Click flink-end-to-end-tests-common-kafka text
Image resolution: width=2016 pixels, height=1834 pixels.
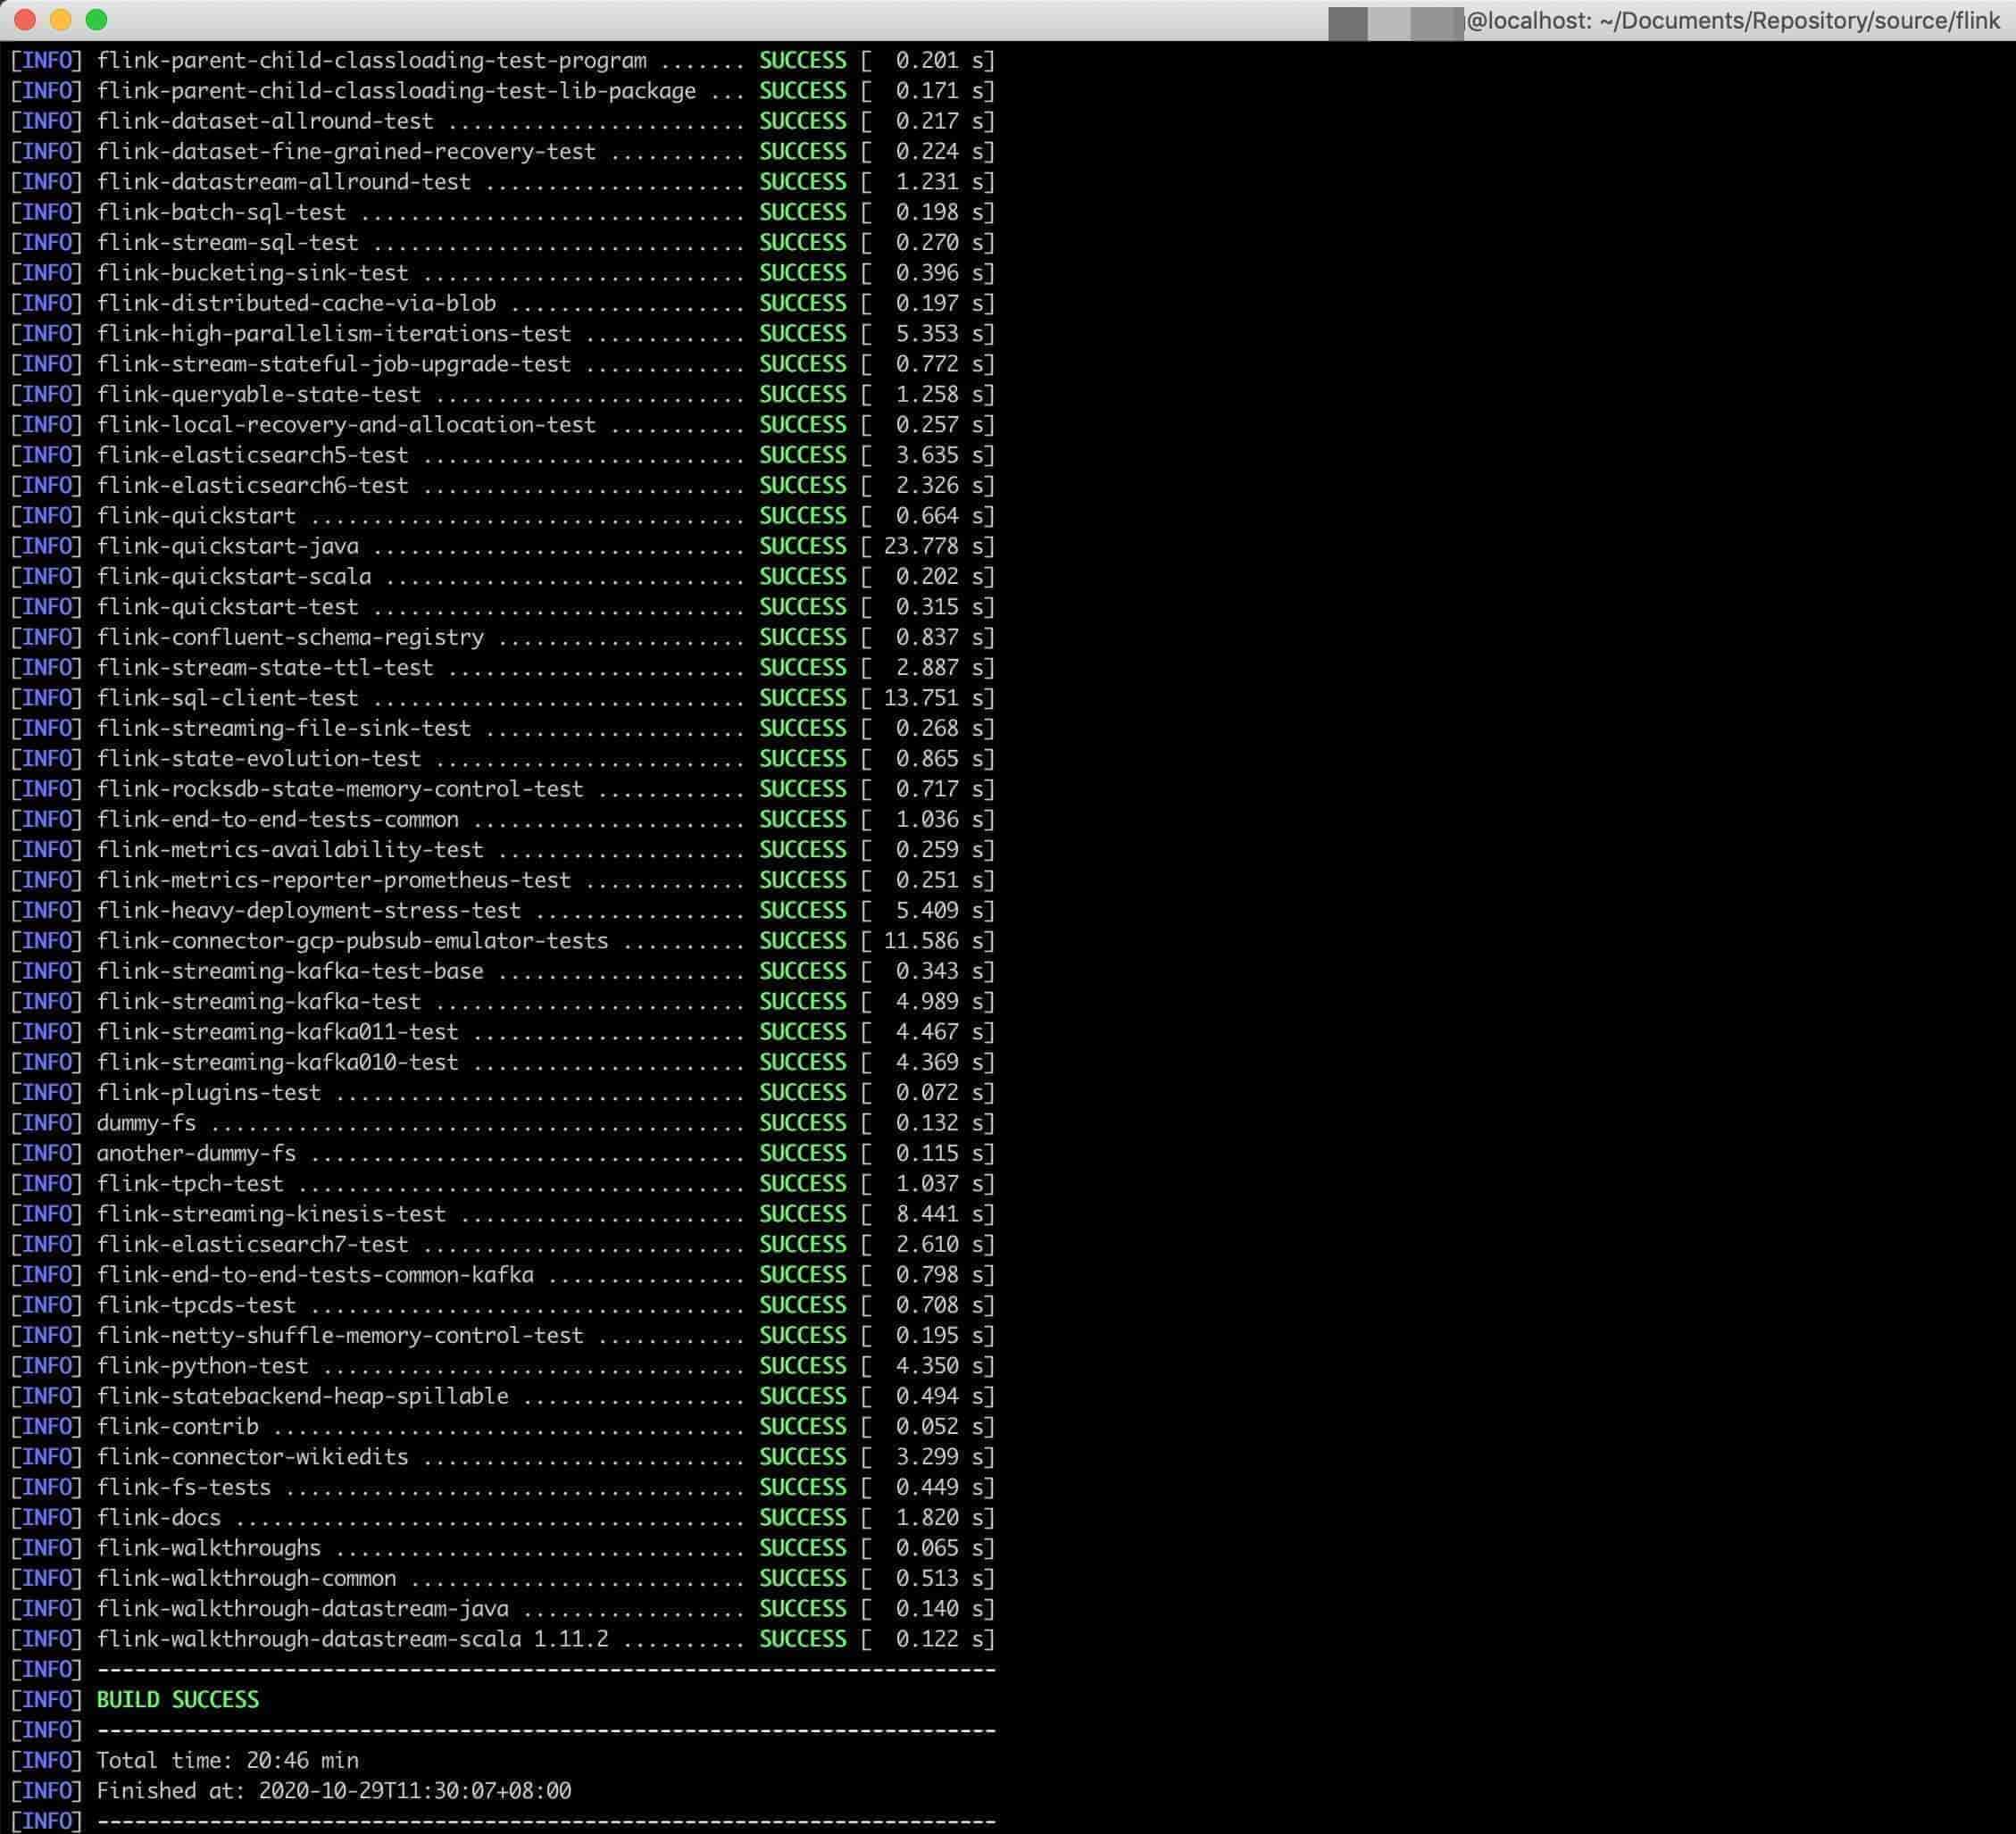315,1275
